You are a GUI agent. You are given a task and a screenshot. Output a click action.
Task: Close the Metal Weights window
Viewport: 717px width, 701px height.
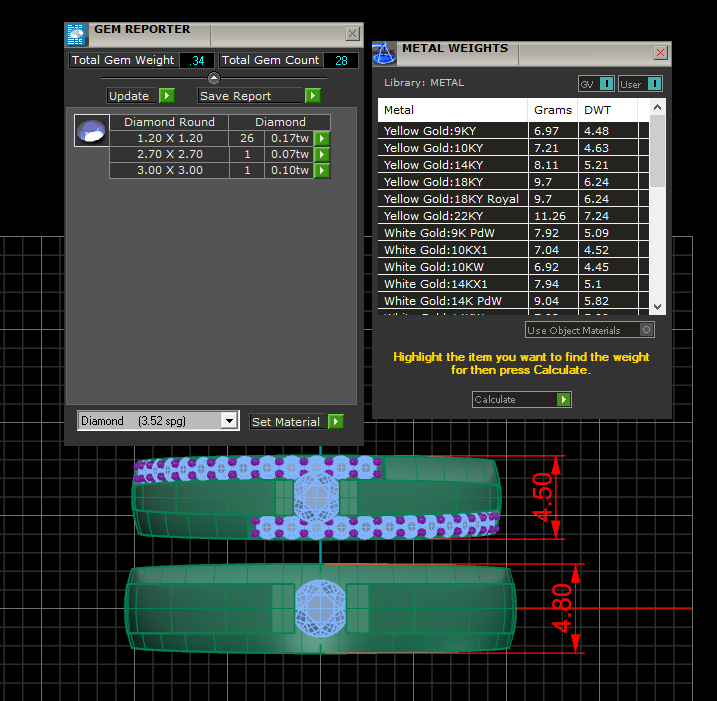click(x=661, y=52)
